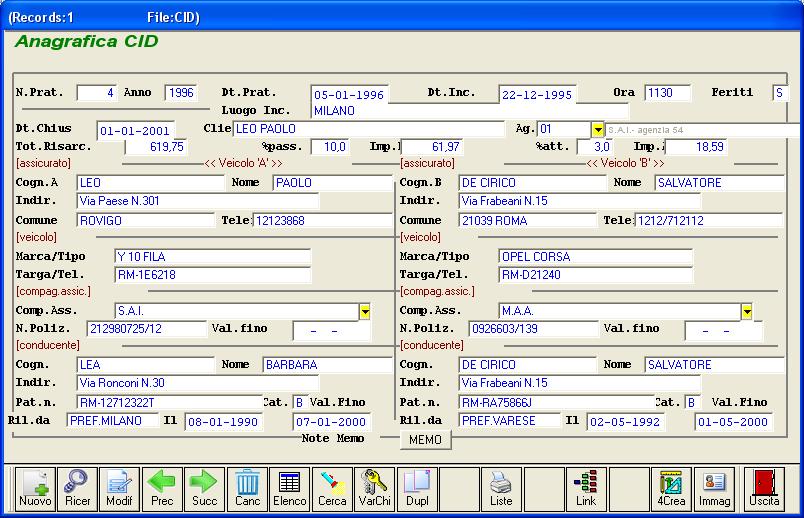
Task: Exit with the Uscita door icon
Action: tap(764, 489)
